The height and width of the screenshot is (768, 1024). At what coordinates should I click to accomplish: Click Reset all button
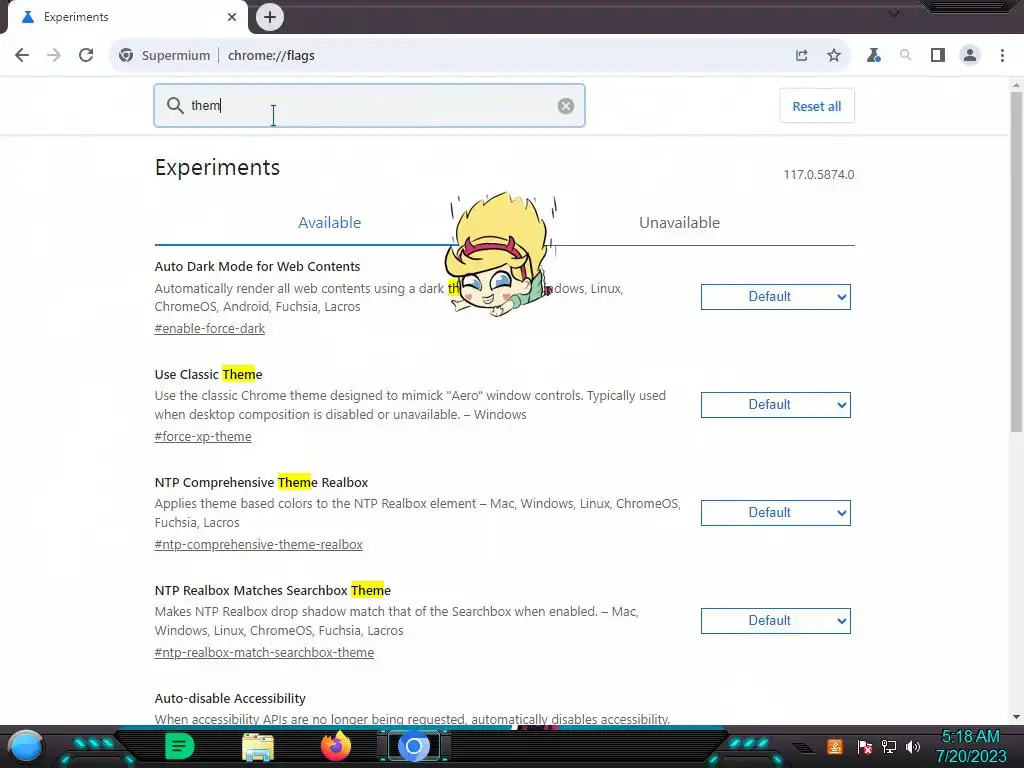coord(816,106)
